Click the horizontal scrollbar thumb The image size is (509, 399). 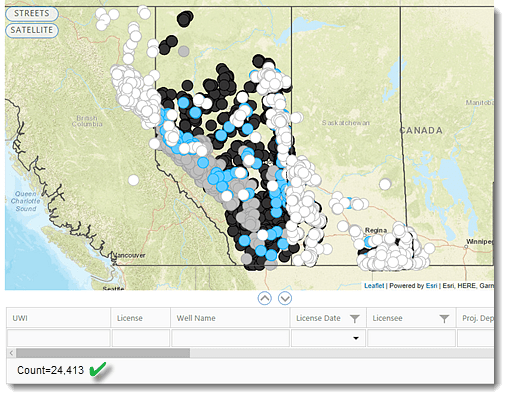103,353
